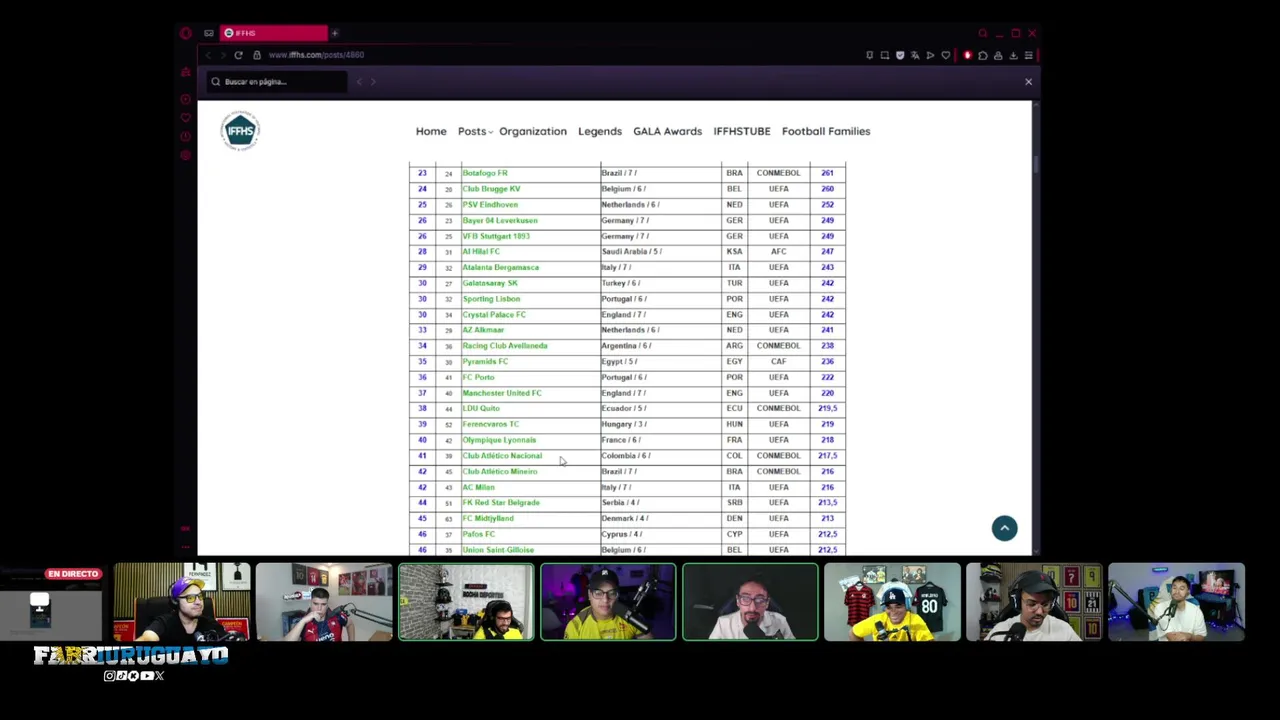Open the Al Hilal FC link
This screenshot has width=1280, height=720.
[481, 252]
